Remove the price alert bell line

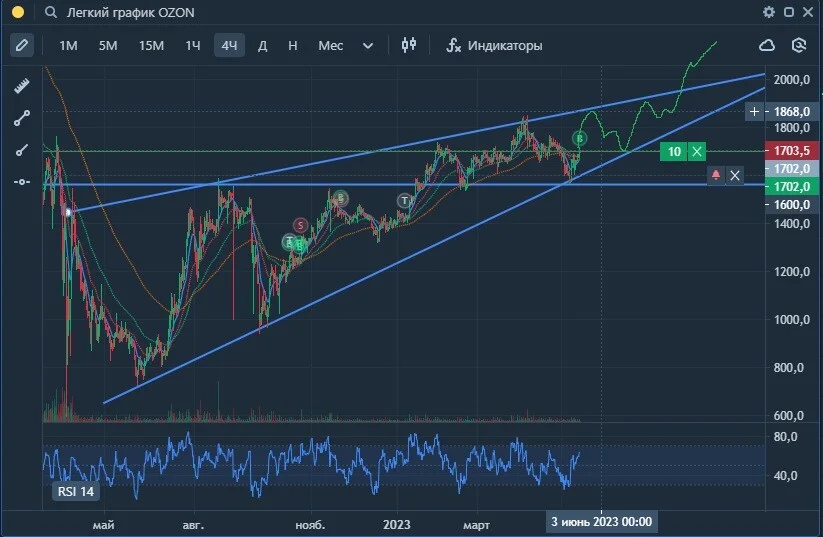click(x=735, y=175)
